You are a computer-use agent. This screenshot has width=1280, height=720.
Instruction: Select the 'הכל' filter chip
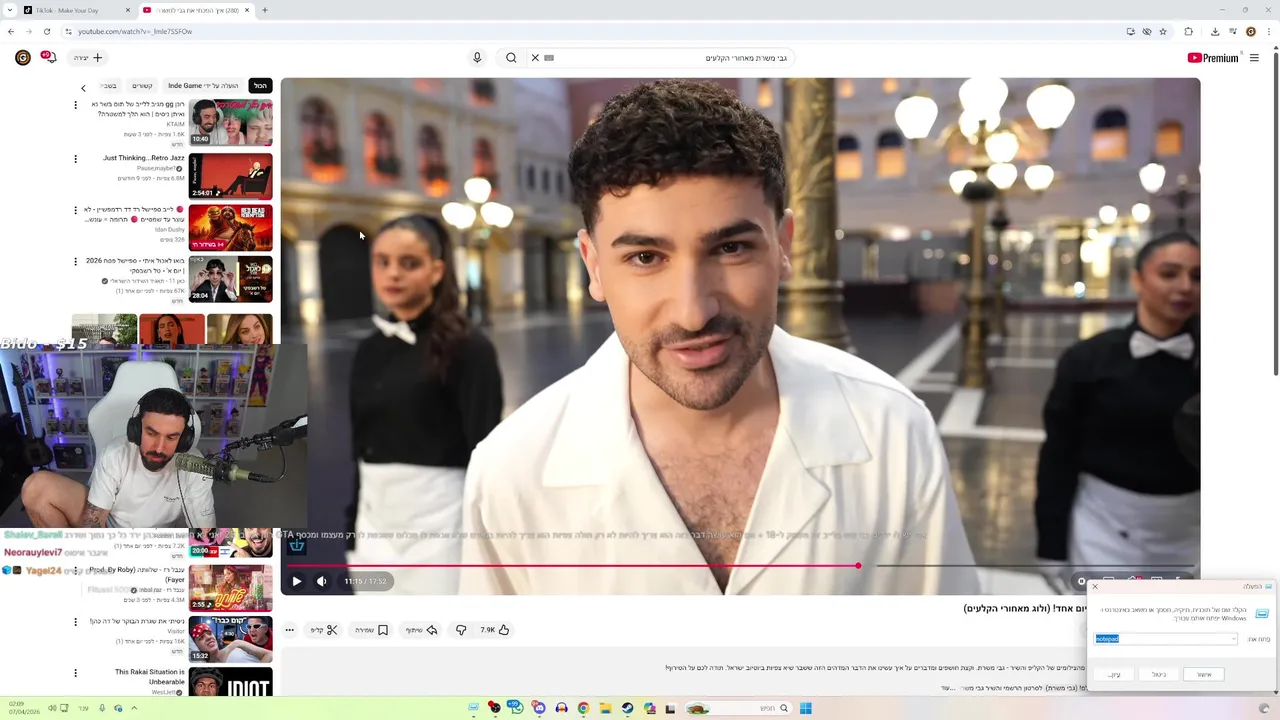click(260, 86)
